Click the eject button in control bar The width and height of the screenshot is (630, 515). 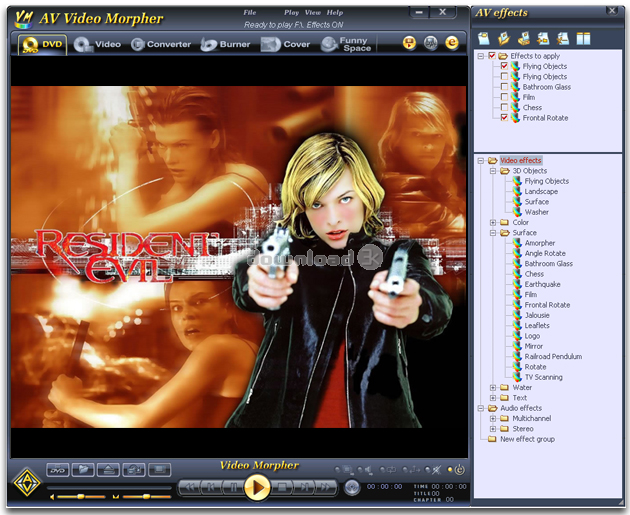(108, 470)
